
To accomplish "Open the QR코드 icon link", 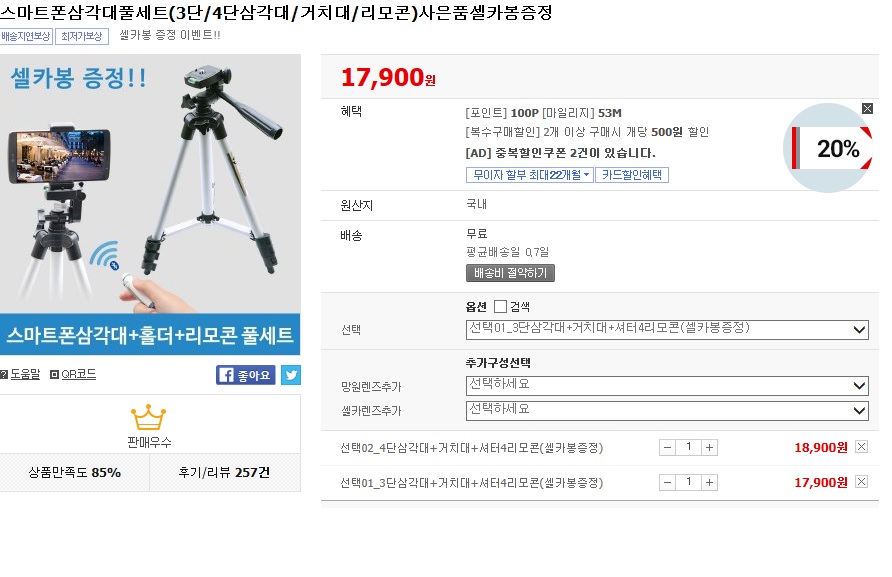I will (x=73, y=374).
